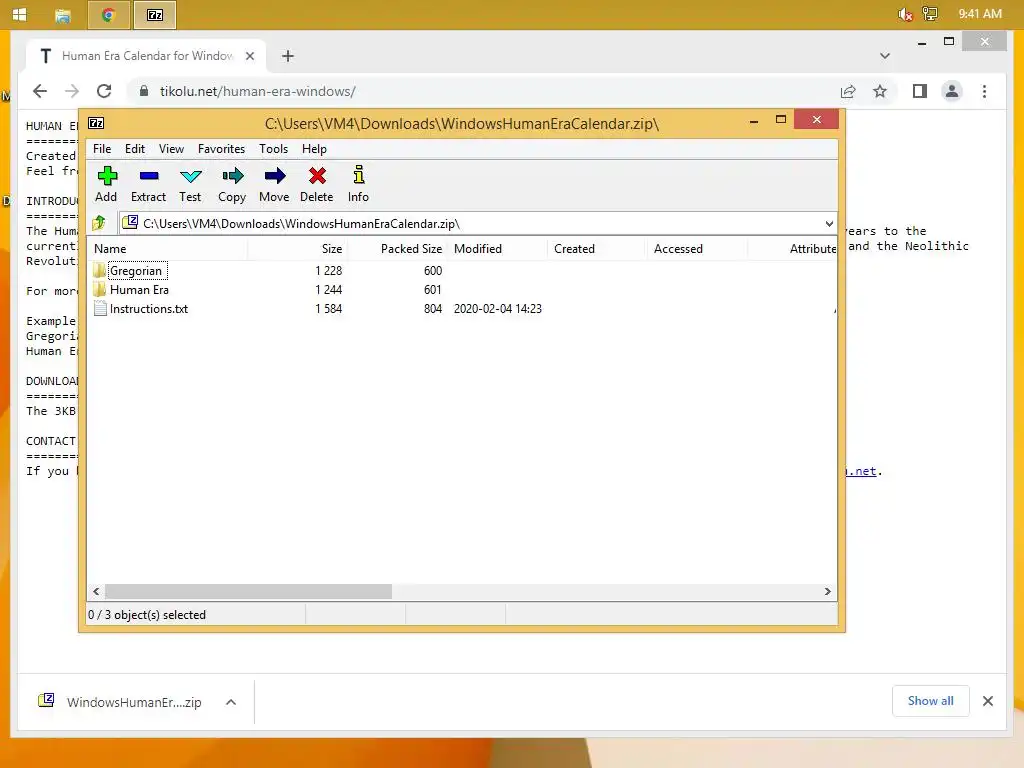The image size is (1024, 768).
Task: Click the scroll left arrow in file list
Action: click(x=96, y=592)
